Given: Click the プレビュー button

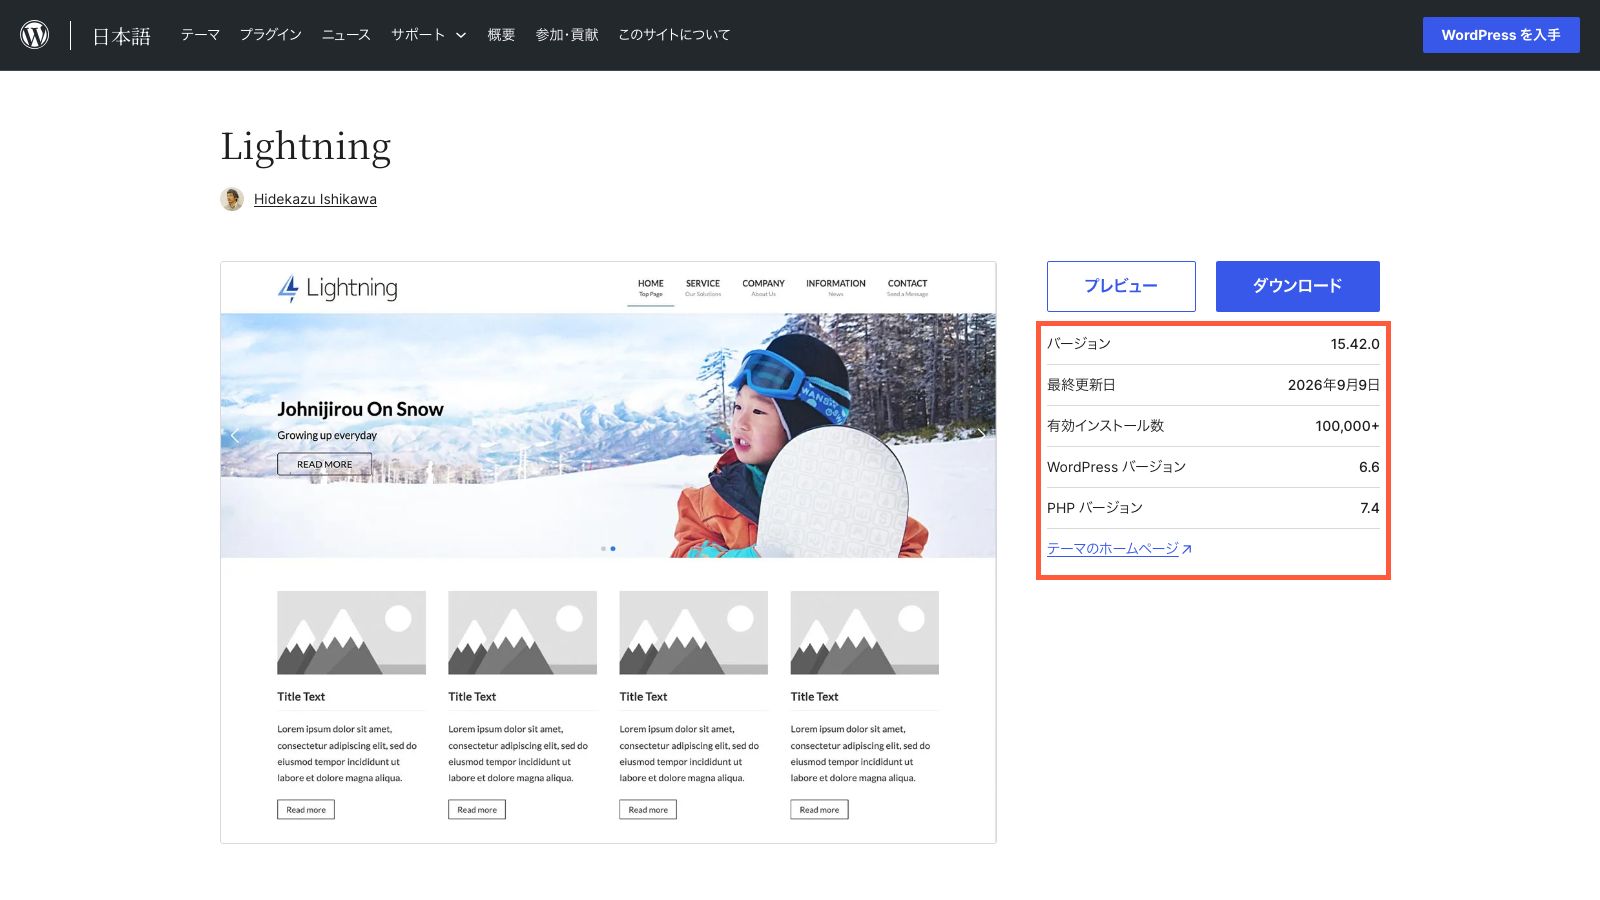Looking at the screenshot, I should 1121,286.
